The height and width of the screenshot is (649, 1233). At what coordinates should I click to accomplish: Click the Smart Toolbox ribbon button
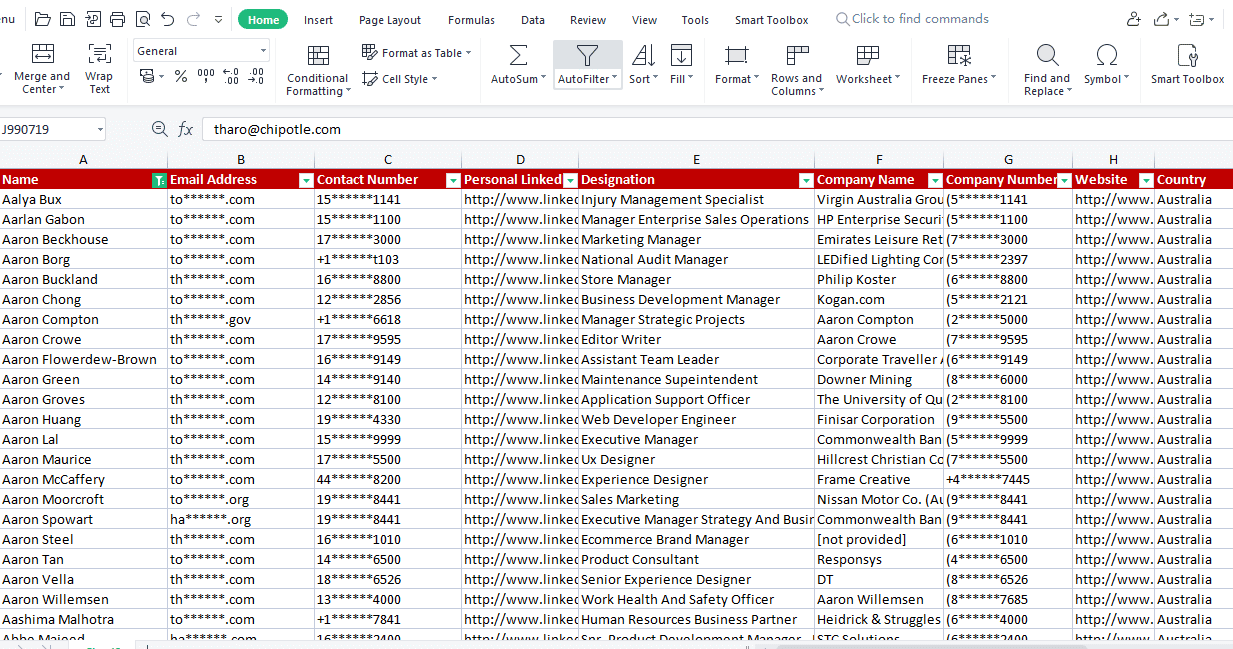click(x=1187, y=65)
